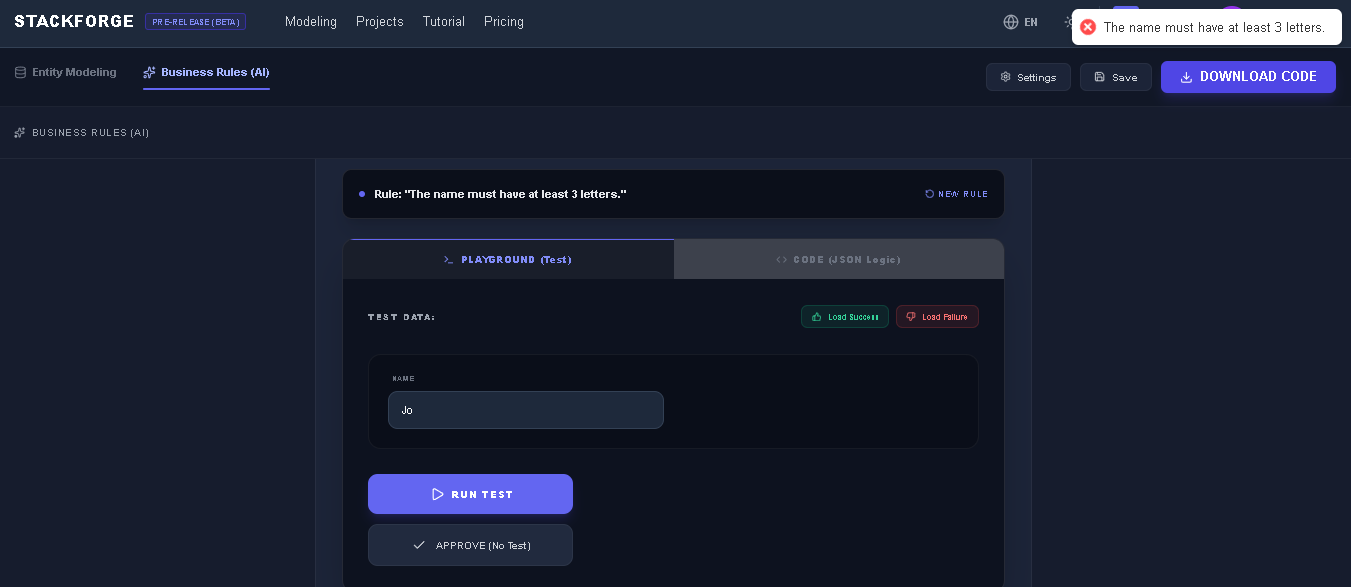Screen dimensions: 1351x587
Task: Open the EN language selector
Action: pyautogui.click(x=1021, y=22)
